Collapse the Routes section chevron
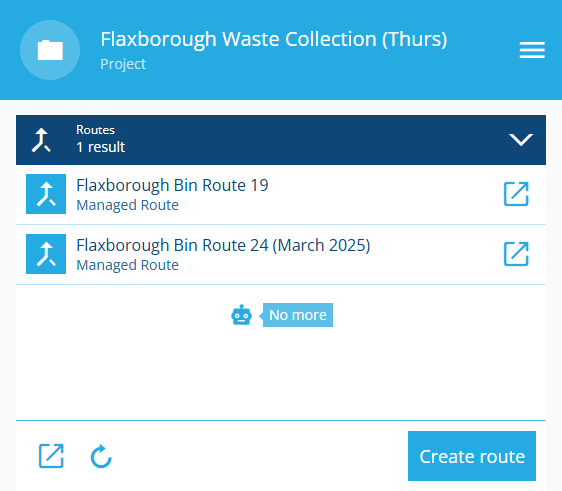 pyautogui.click(x=521, y=140)
